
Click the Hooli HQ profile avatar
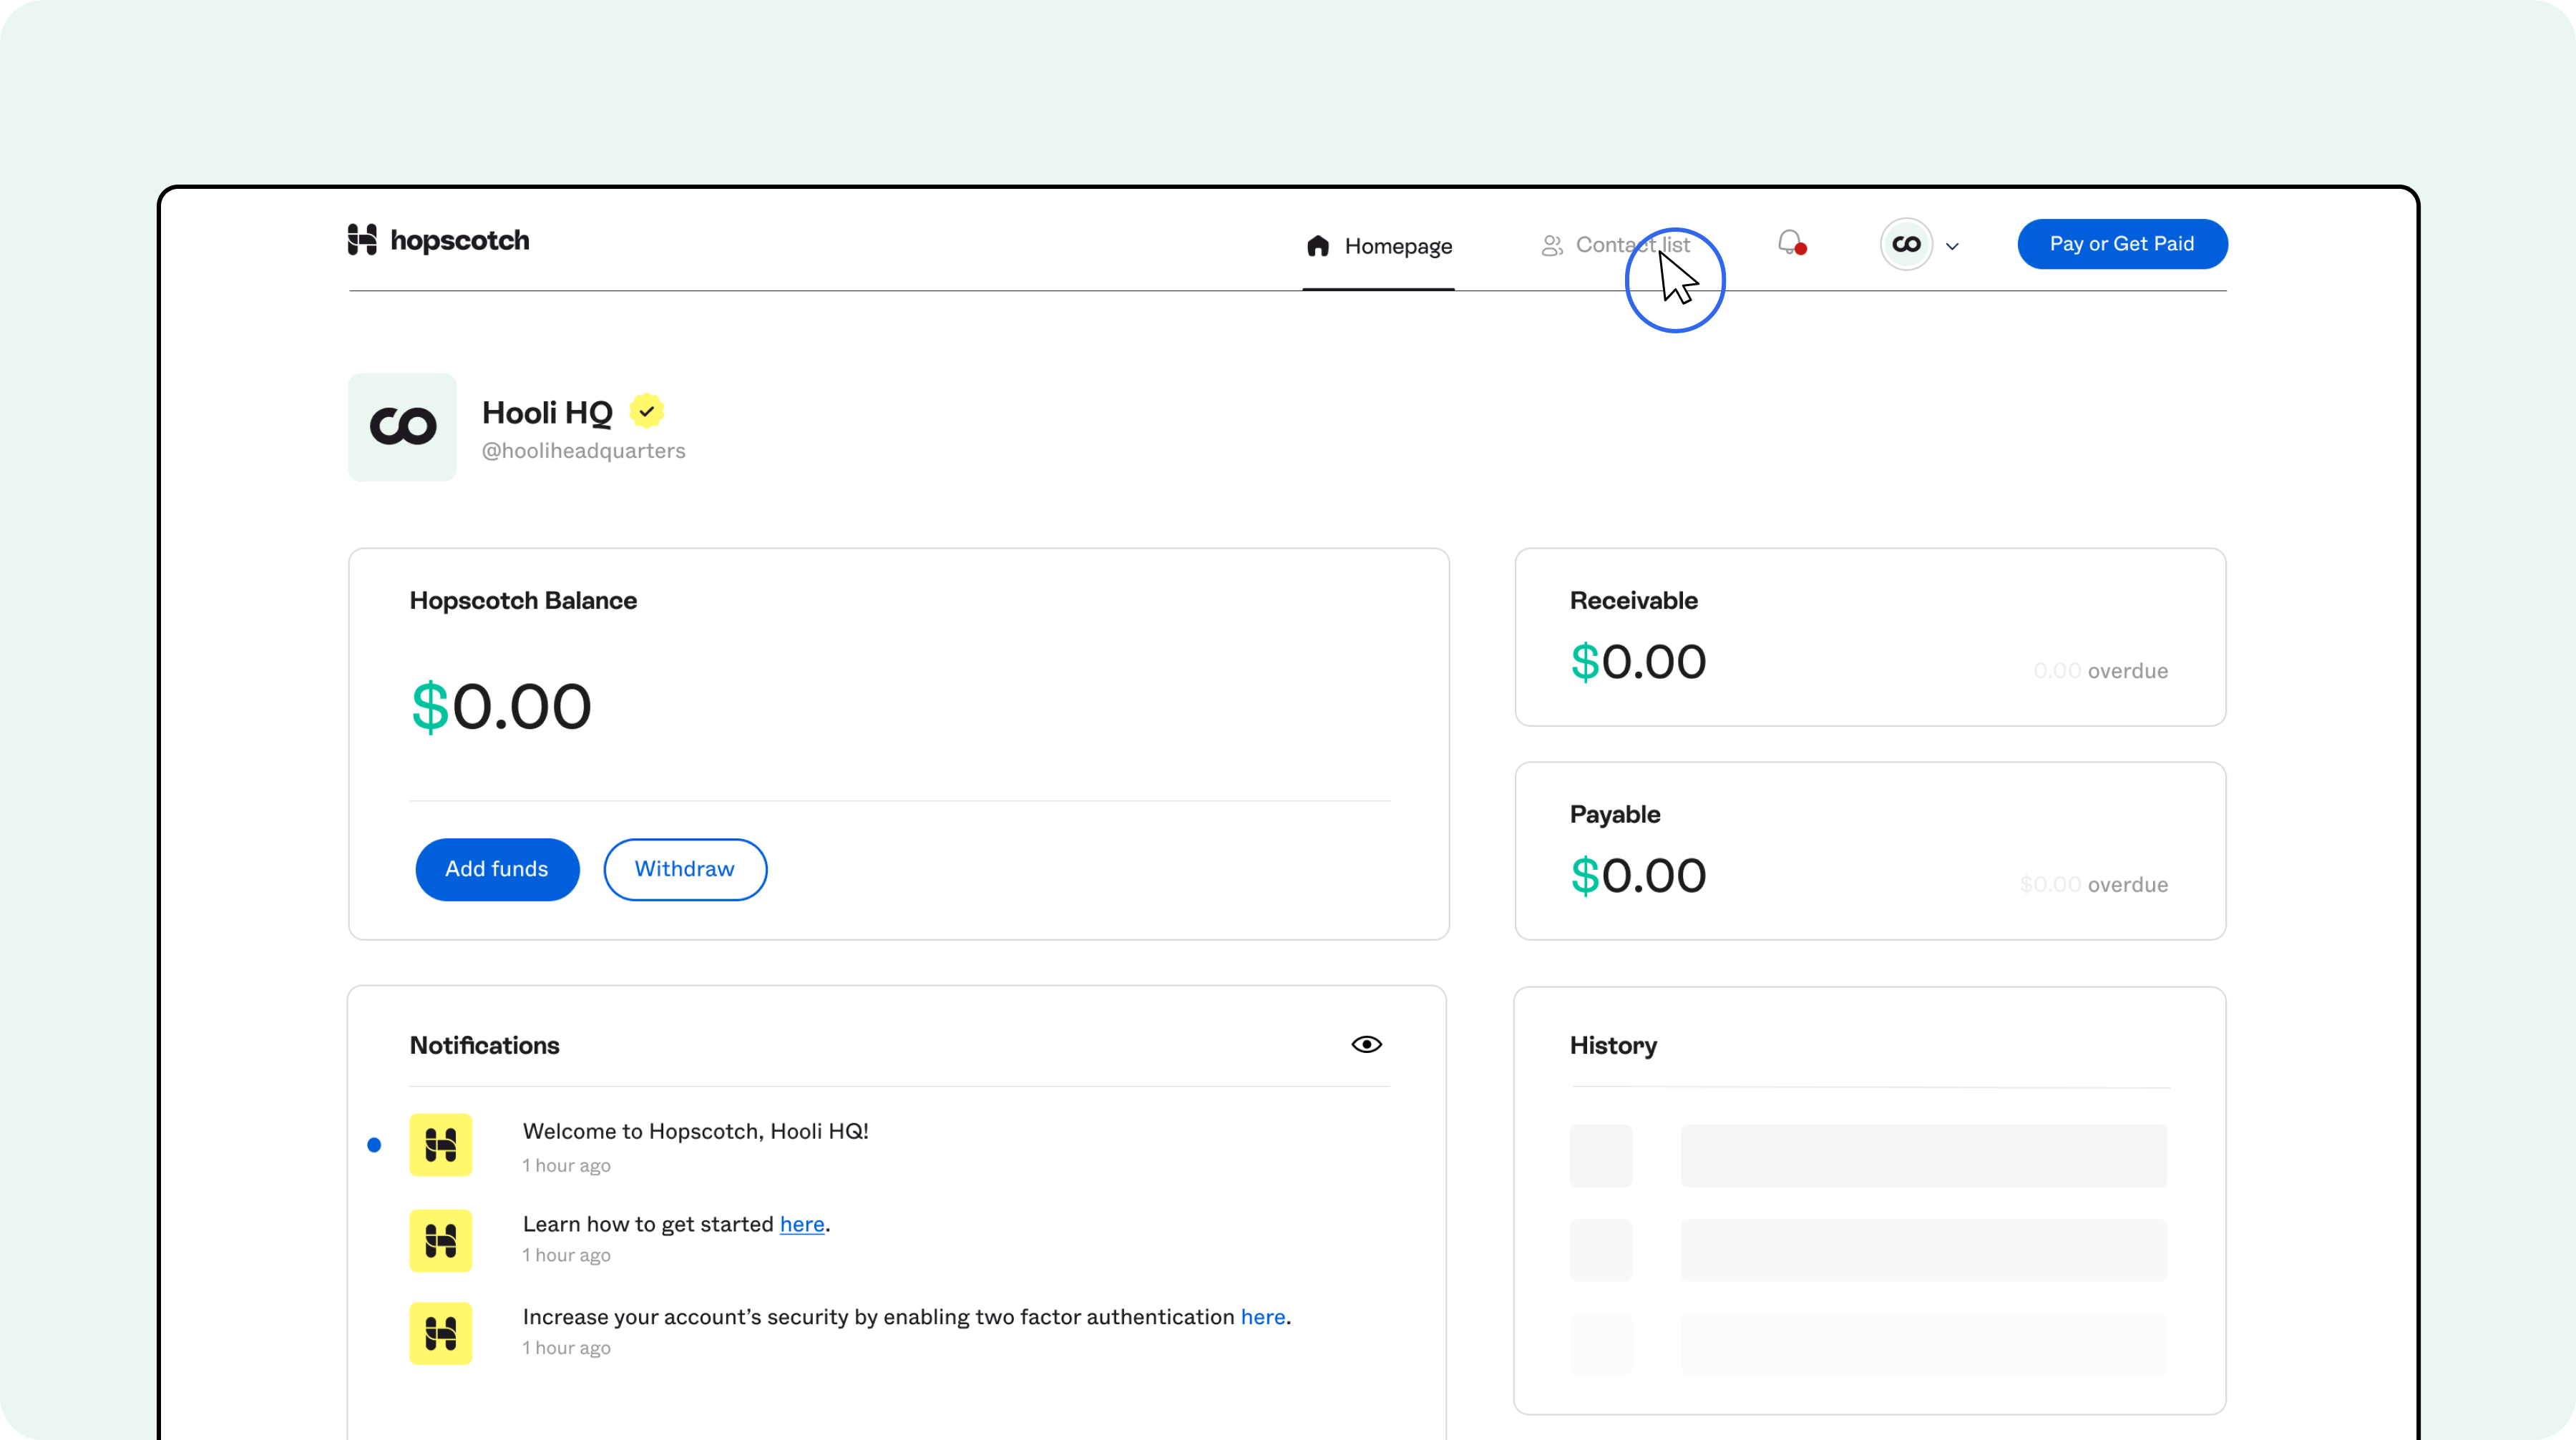pyautogui.click(x=402, y=427)
